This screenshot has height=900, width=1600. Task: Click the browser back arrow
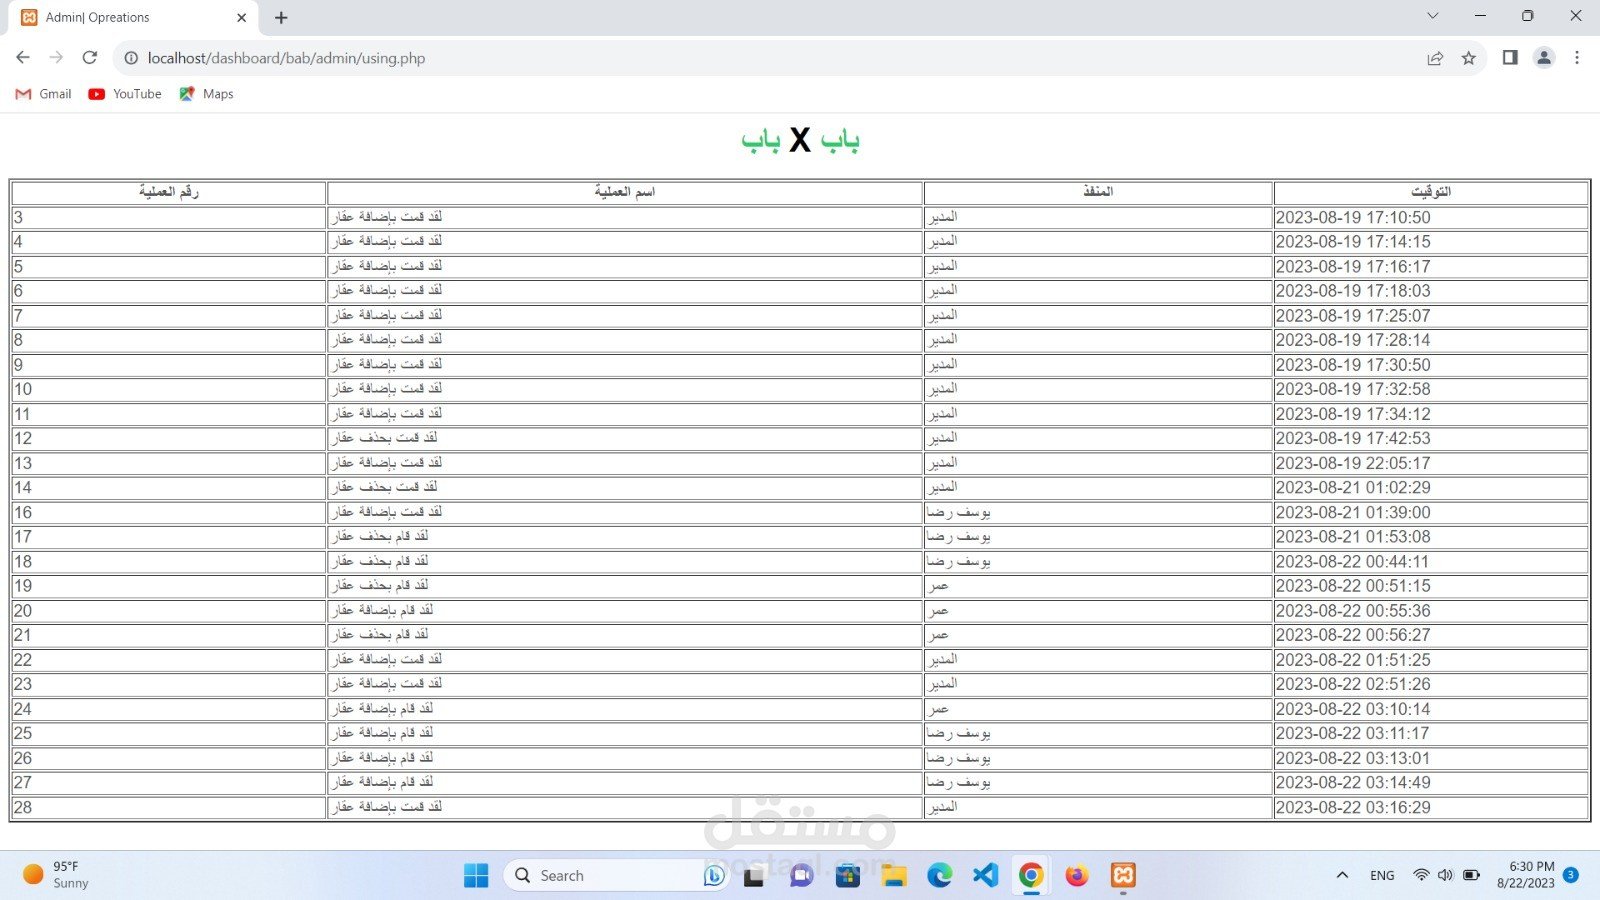tap(23, 58)
